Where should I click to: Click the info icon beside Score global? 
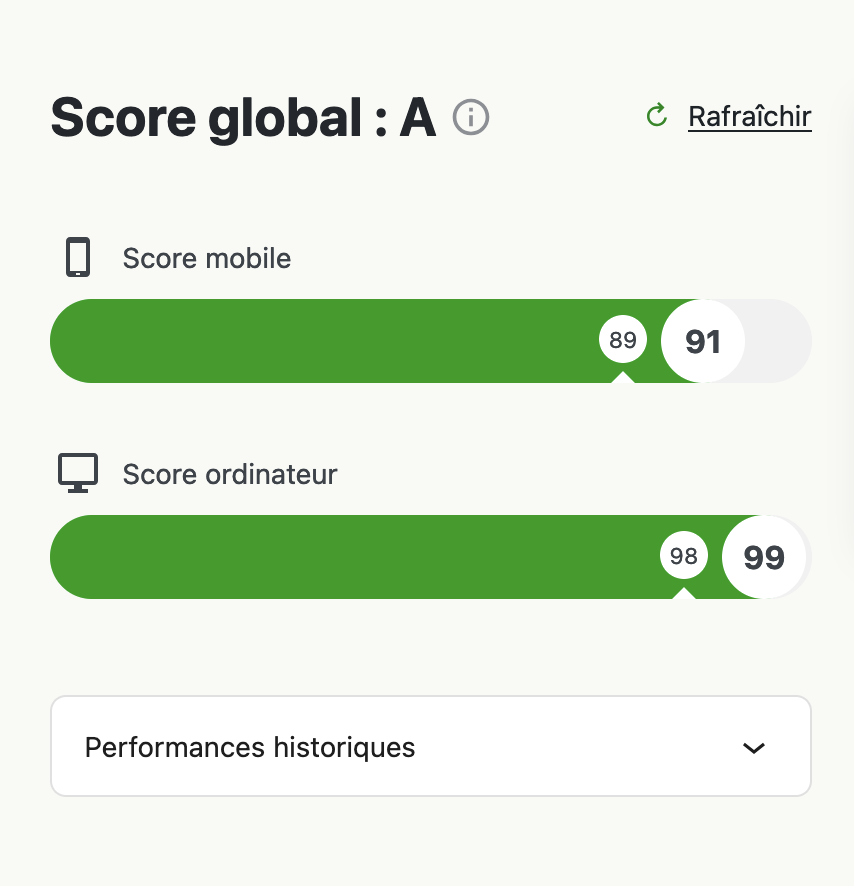(x=470, y=117)
